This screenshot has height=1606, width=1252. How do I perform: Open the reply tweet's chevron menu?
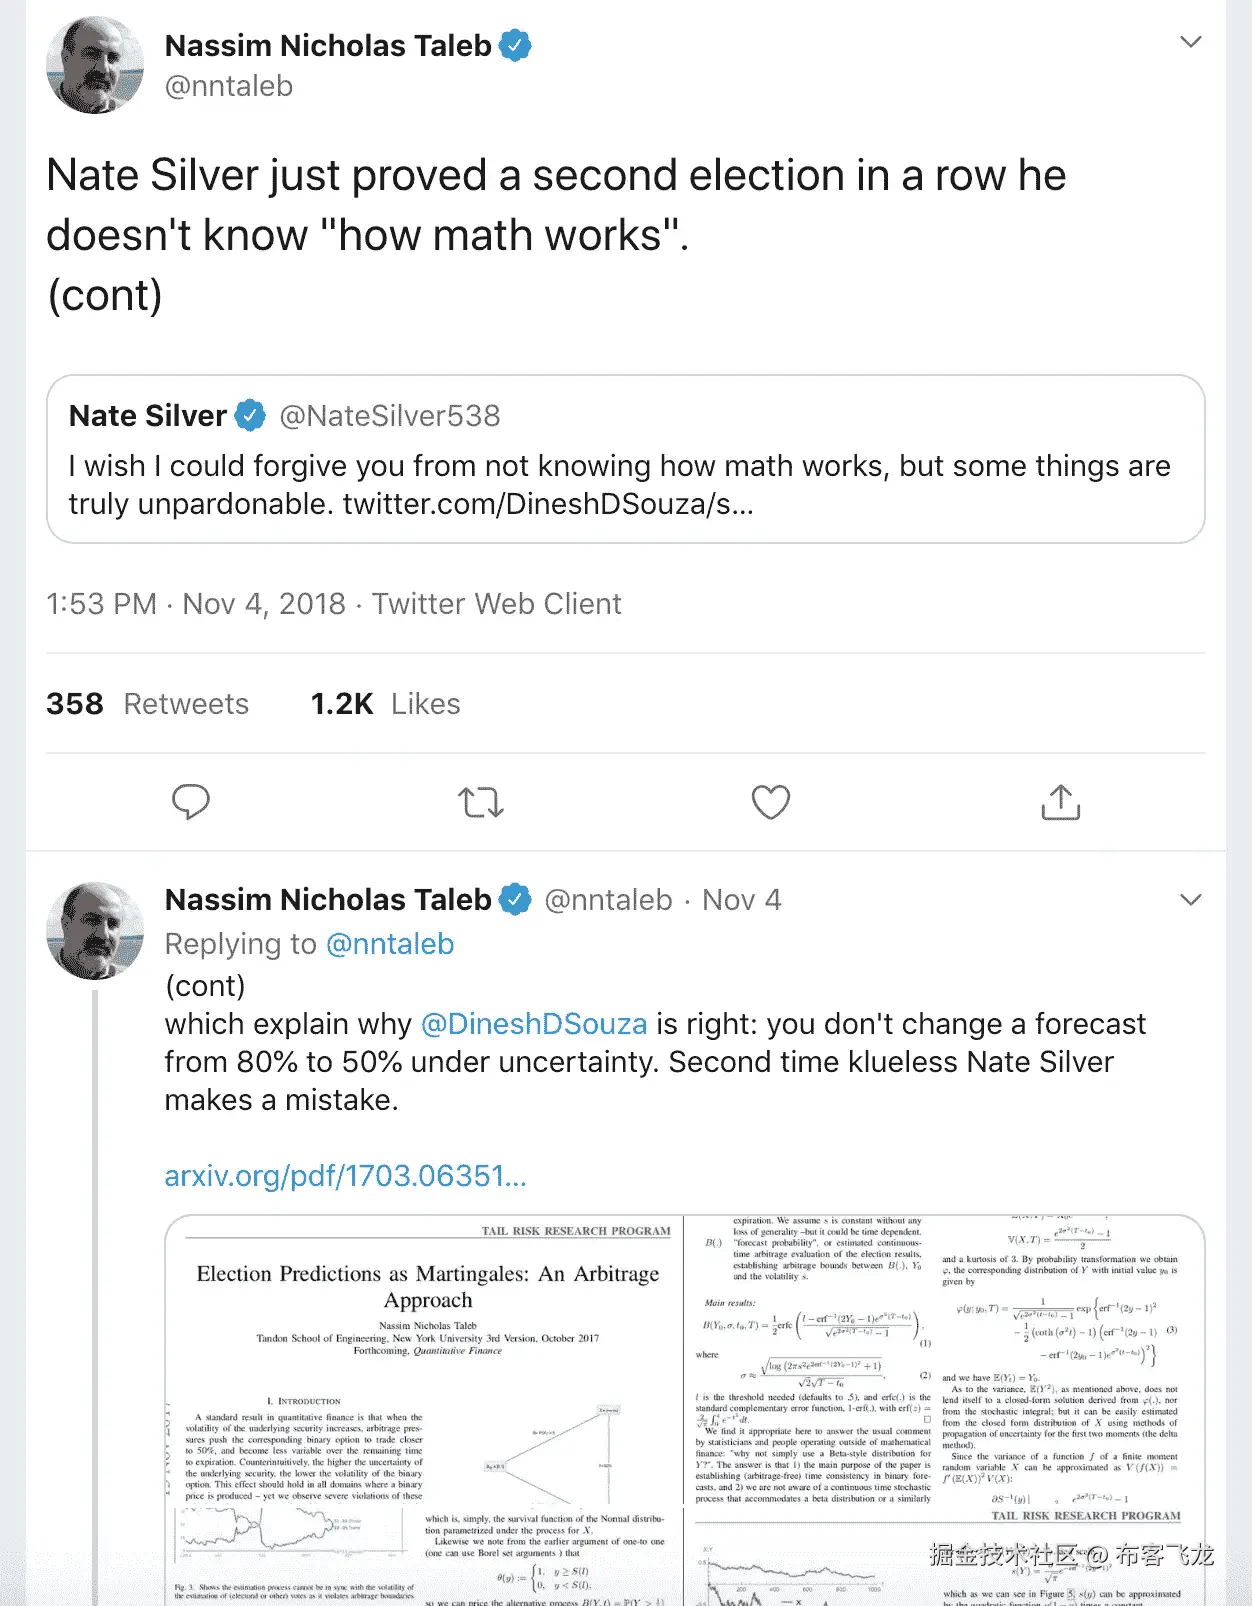[1190, 900]
